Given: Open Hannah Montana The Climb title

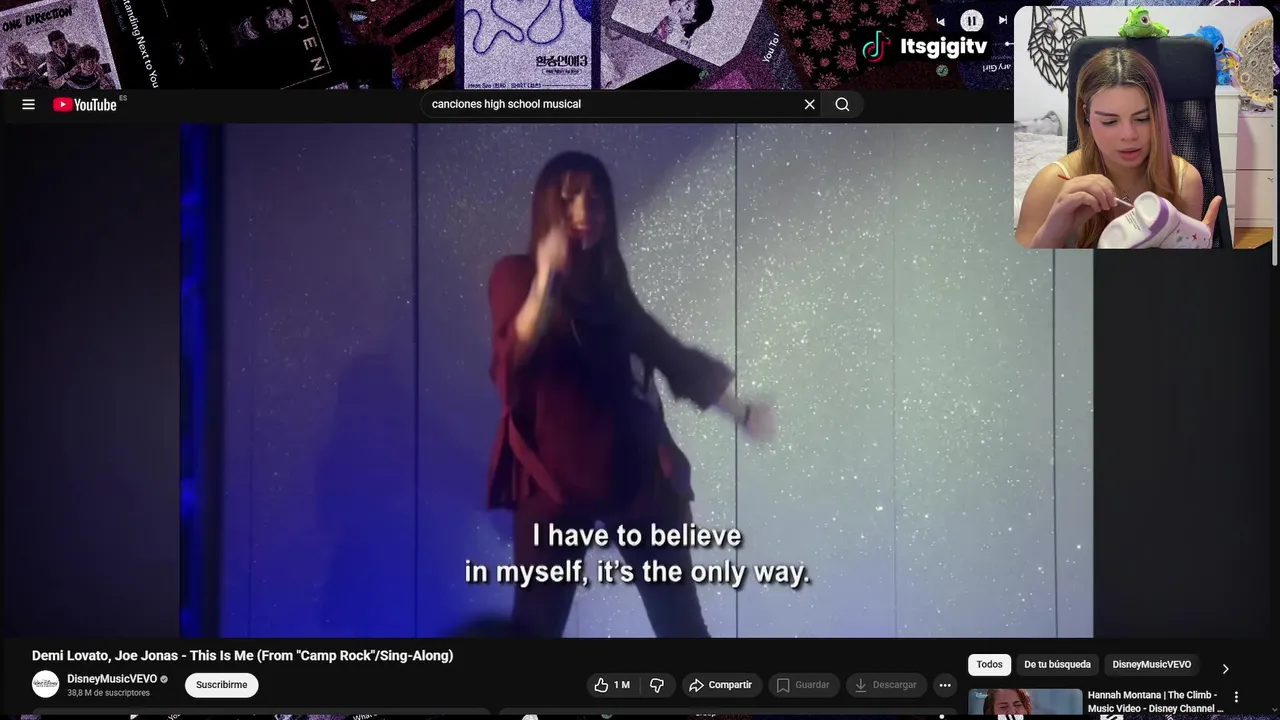Looking at the screenshot, I should tap(1155, 702).
